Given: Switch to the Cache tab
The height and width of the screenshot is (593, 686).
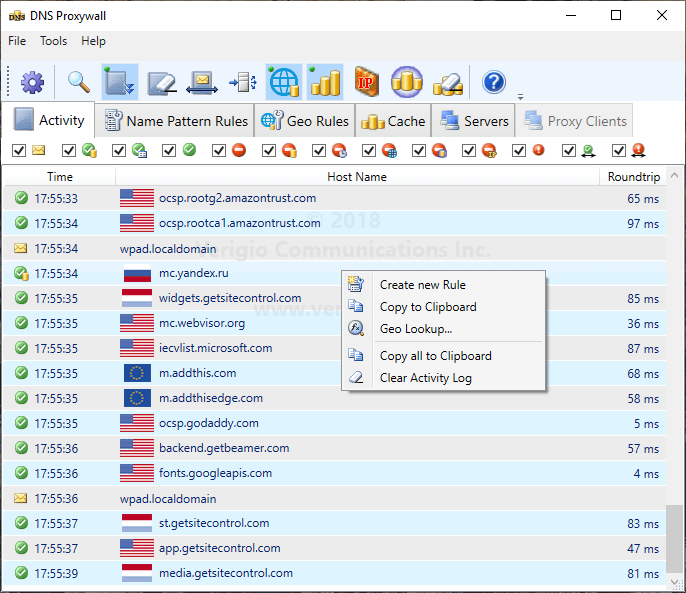Looking at the screenshot, I should pyautogui.click(x=393, y=121).
